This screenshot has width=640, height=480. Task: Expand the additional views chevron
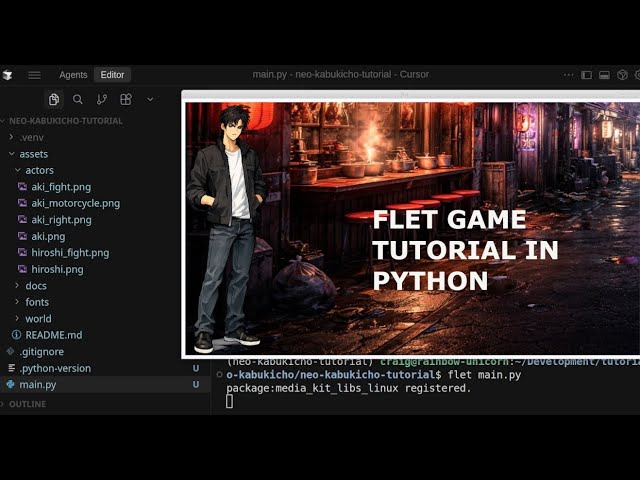(150, 99)
